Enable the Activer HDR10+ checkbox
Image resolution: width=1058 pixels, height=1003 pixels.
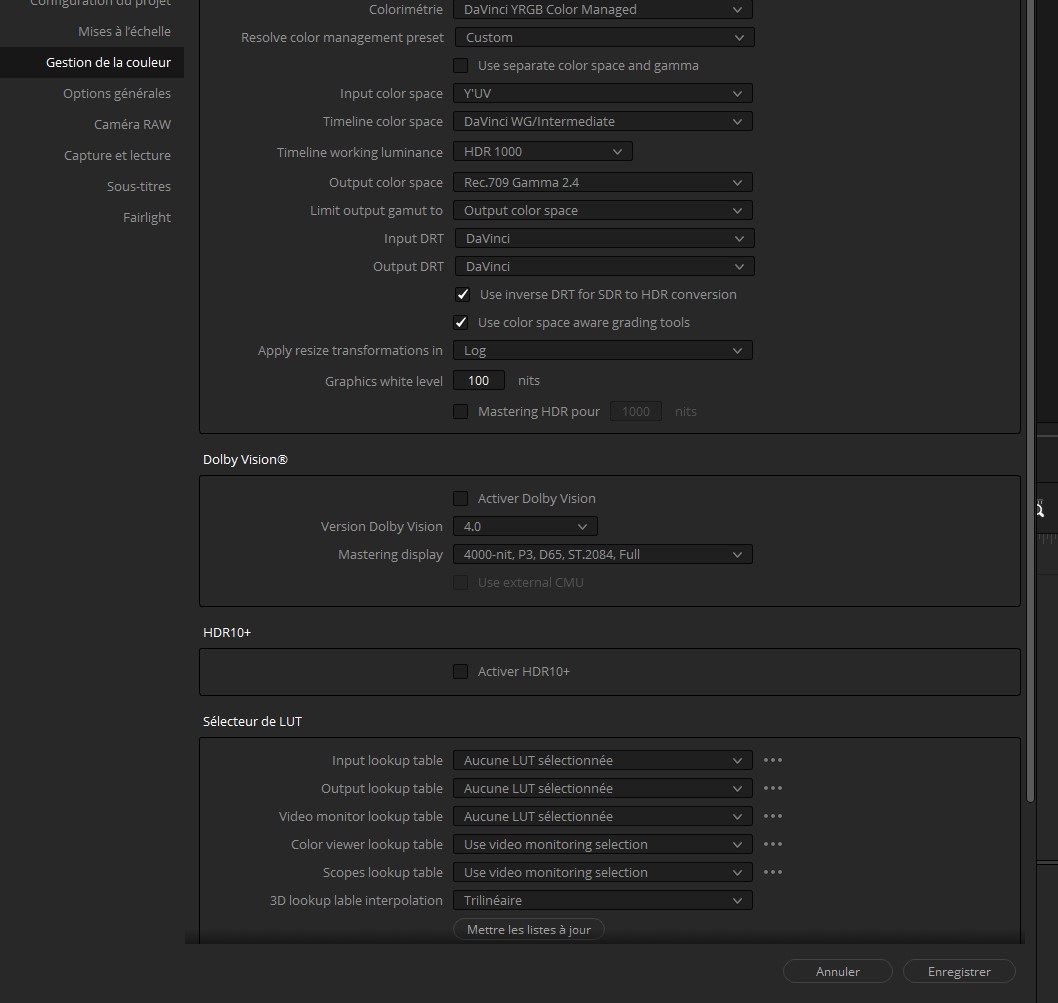pos(461,671)
